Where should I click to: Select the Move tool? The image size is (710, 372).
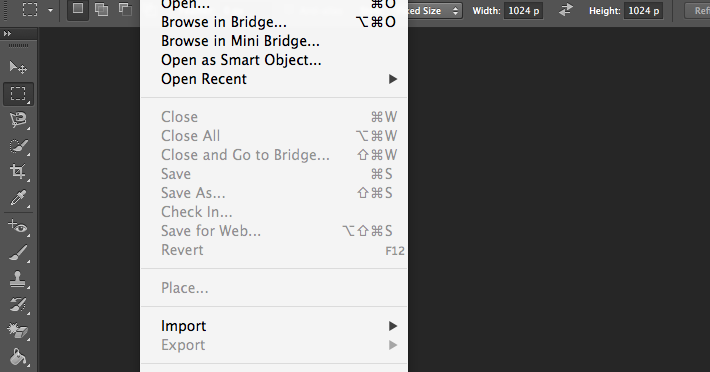[x=18, y=67]
